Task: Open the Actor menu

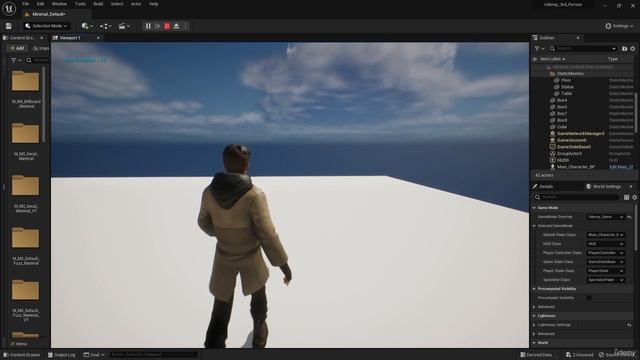Action: (x=136, y=4)
